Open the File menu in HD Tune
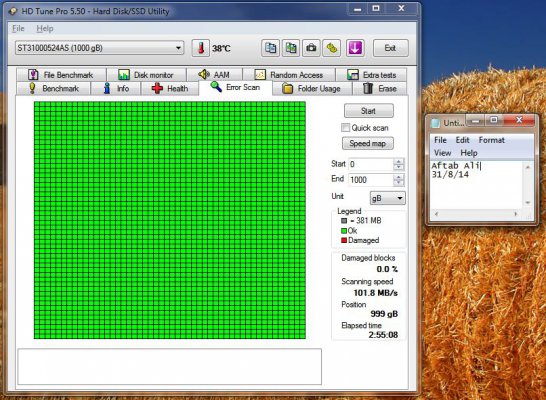 coord(18,29)
